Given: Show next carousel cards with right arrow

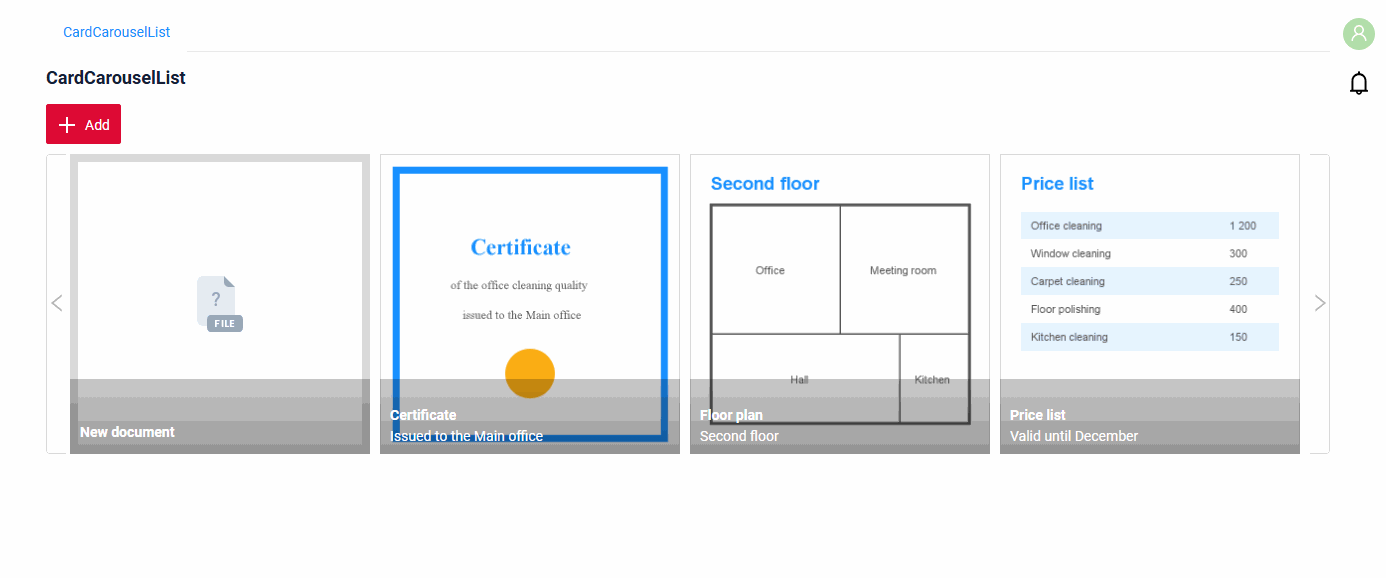Looking at the screenshot, I should click(1320, 303).
